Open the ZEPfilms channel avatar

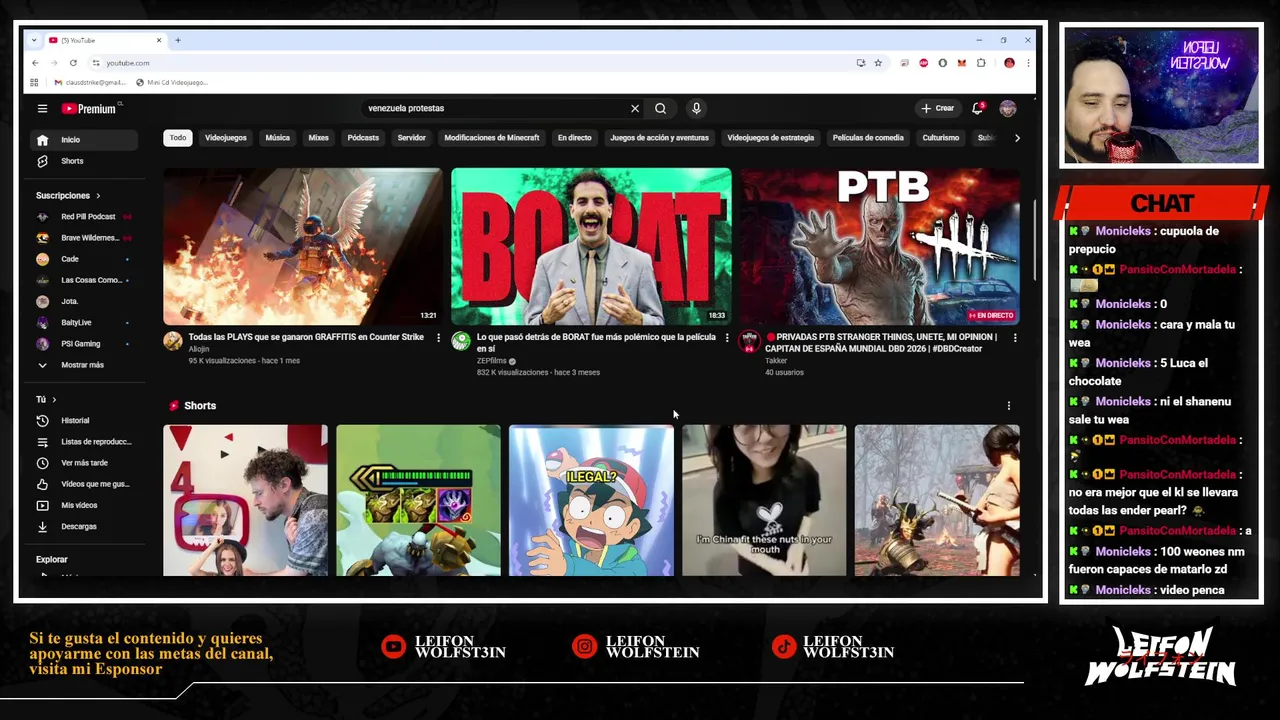tap(461, 341)
